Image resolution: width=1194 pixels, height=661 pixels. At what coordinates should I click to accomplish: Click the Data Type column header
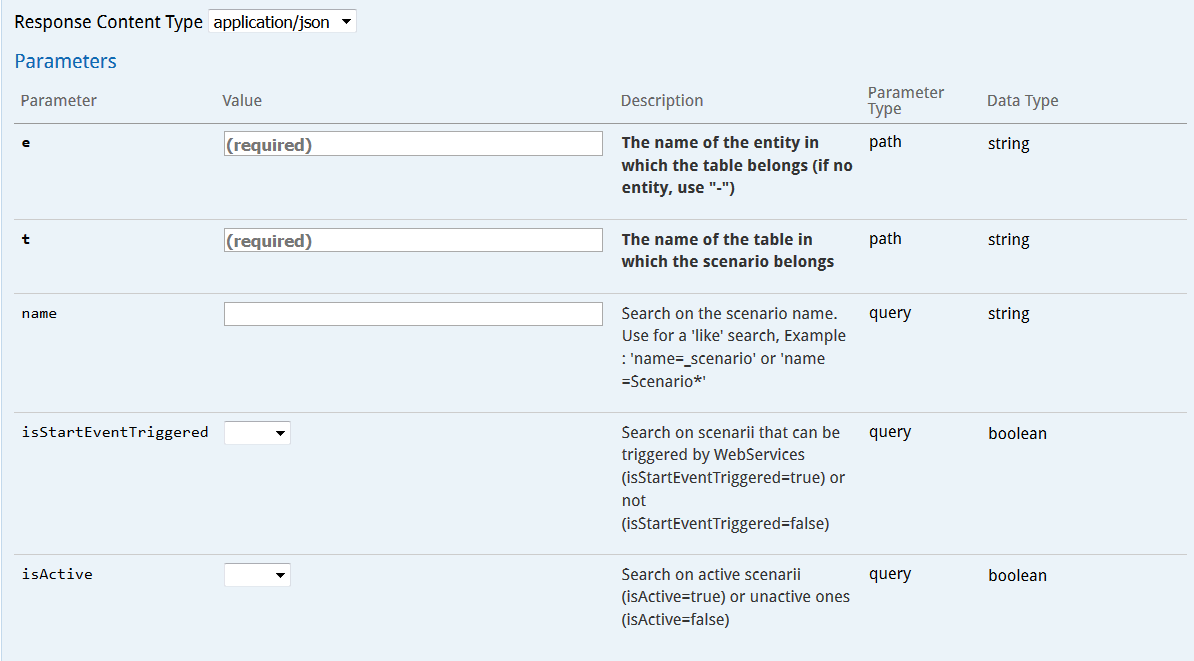coord(1022,100)
